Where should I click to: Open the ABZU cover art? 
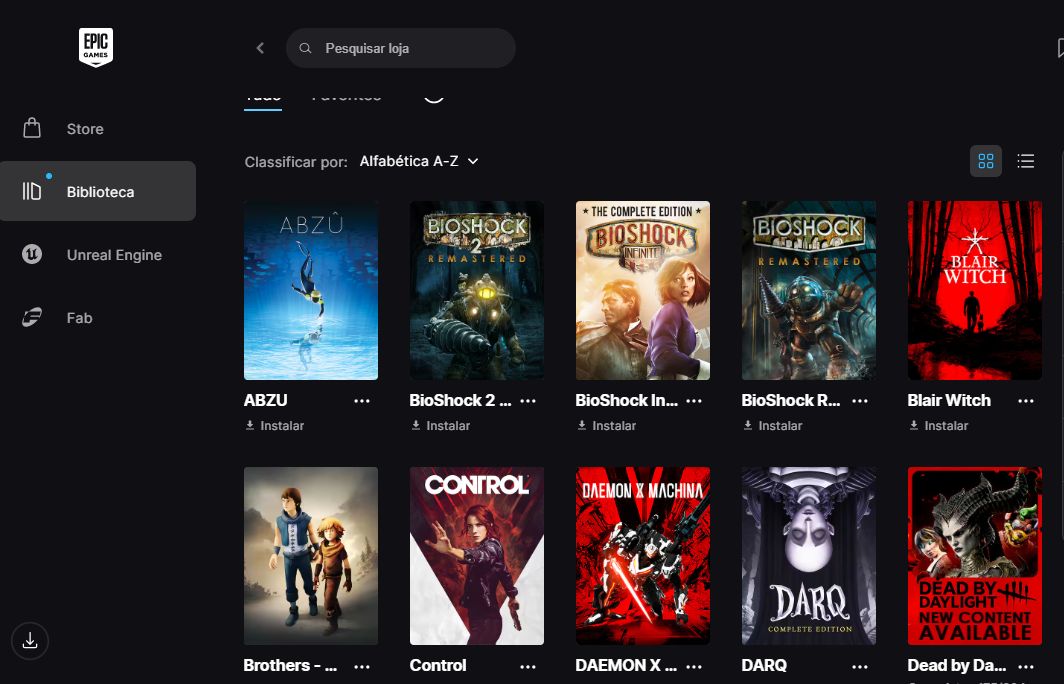[311, 290]
